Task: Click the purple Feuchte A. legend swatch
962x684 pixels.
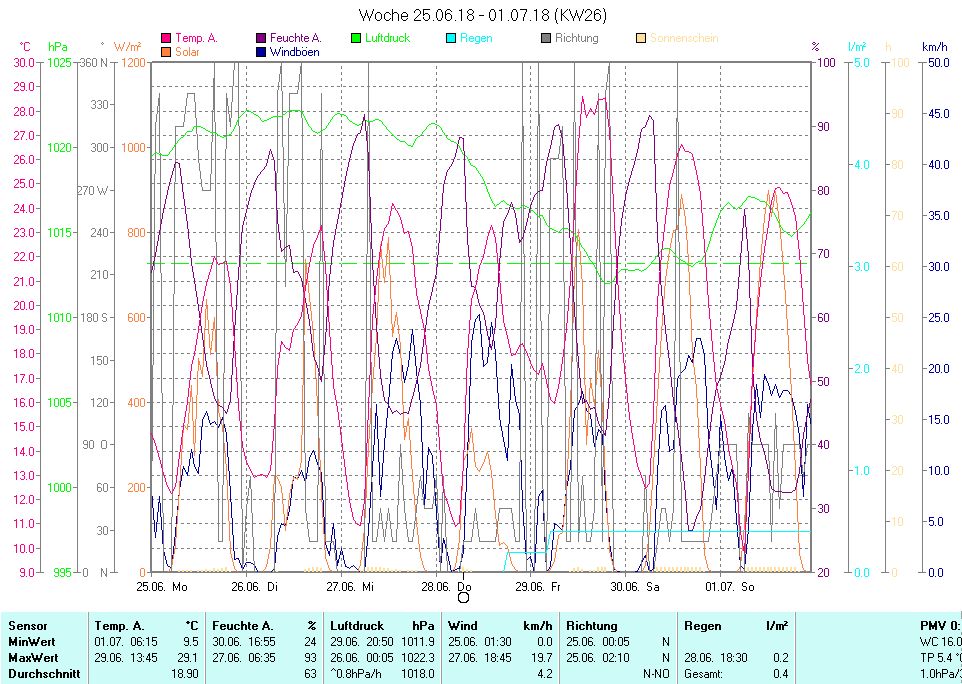Action: (261, 38)
